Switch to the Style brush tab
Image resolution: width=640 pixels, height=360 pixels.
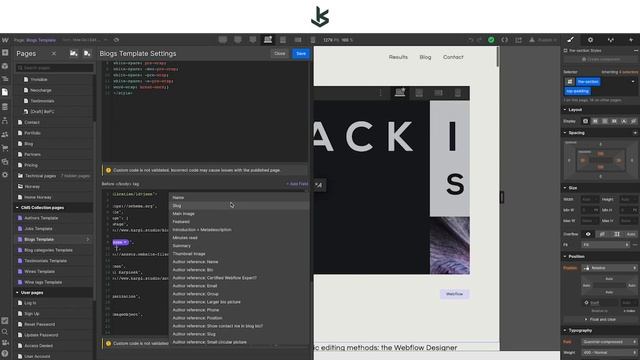571,40
